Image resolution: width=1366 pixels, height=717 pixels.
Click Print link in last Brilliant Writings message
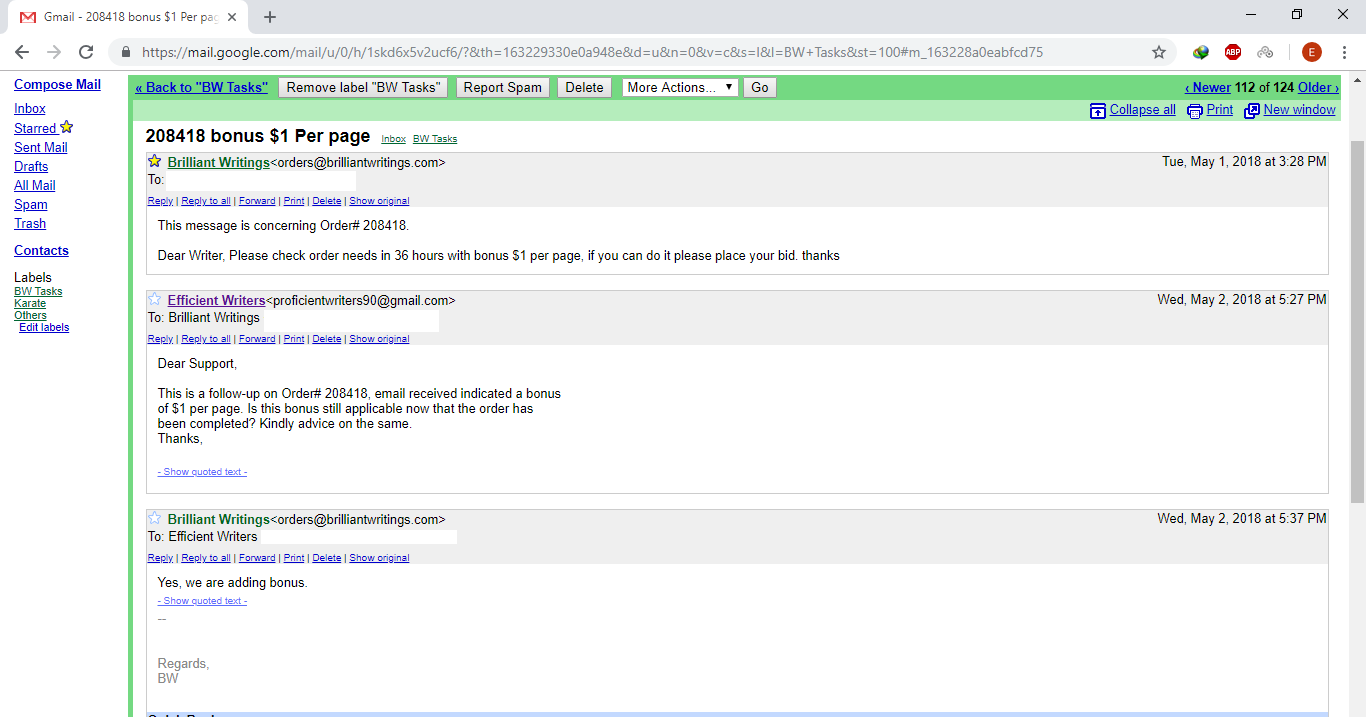click(x=294, y=558)
